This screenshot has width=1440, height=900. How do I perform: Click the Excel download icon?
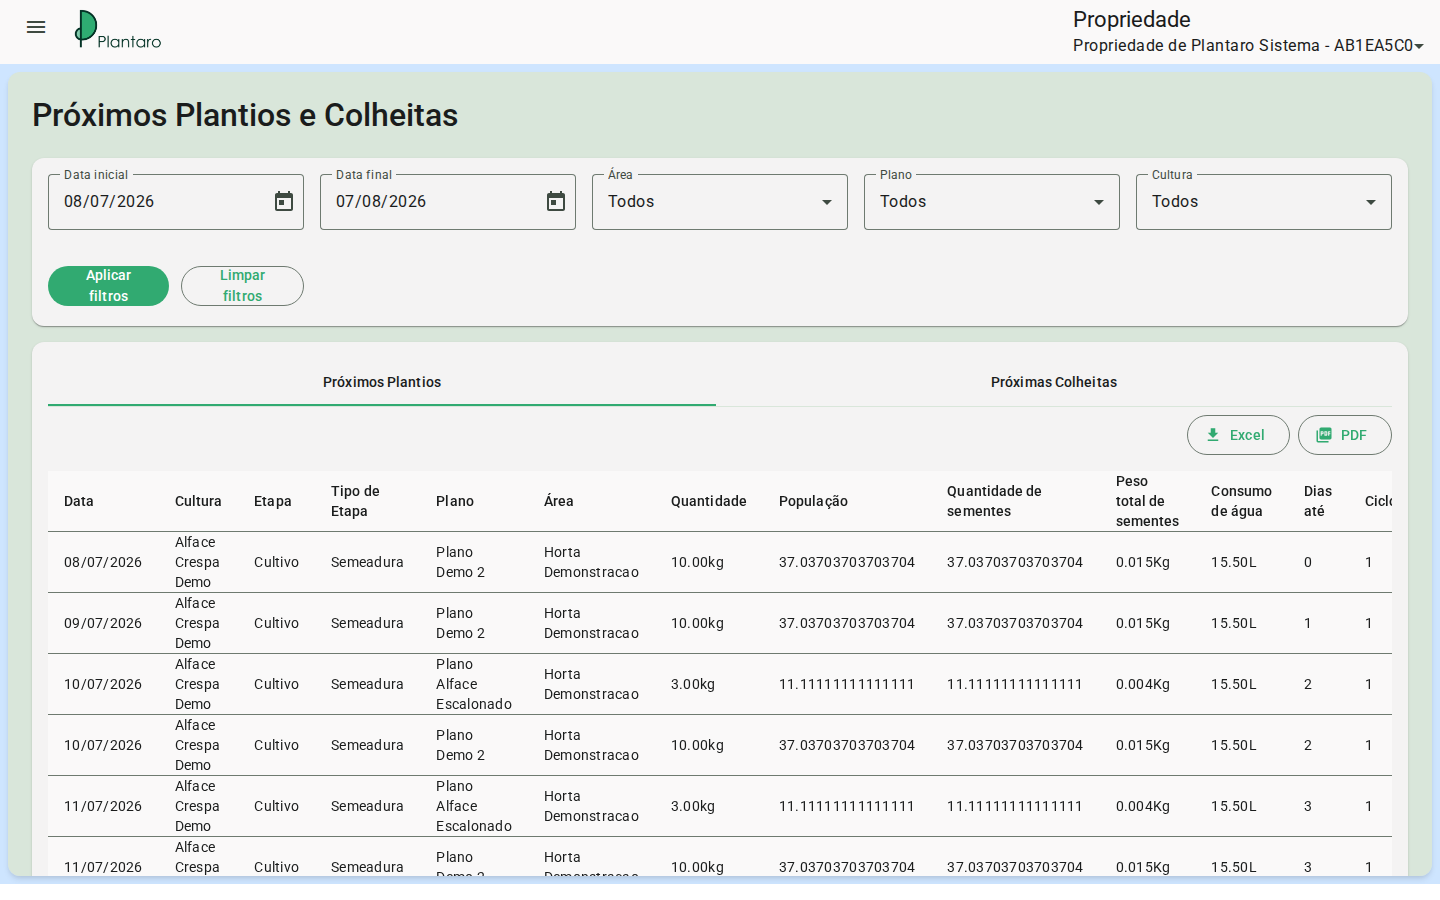1213,435
